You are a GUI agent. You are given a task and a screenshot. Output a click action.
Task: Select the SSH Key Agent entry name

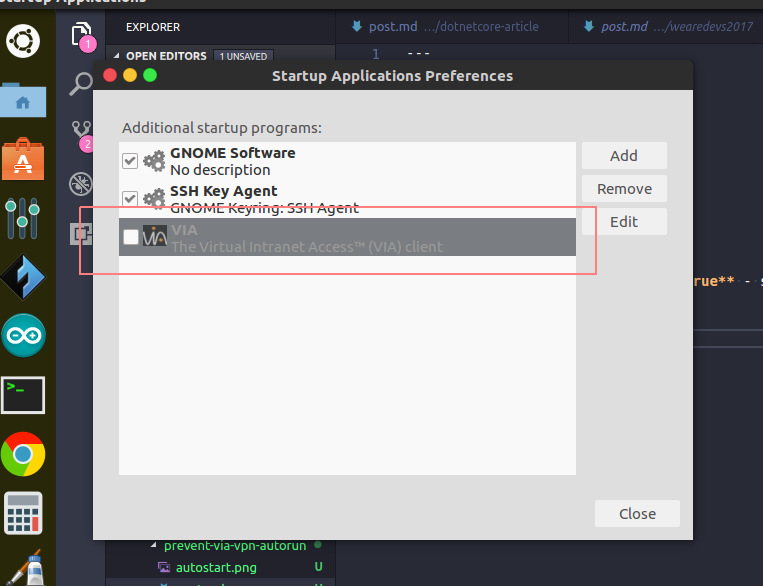point(223,191)
